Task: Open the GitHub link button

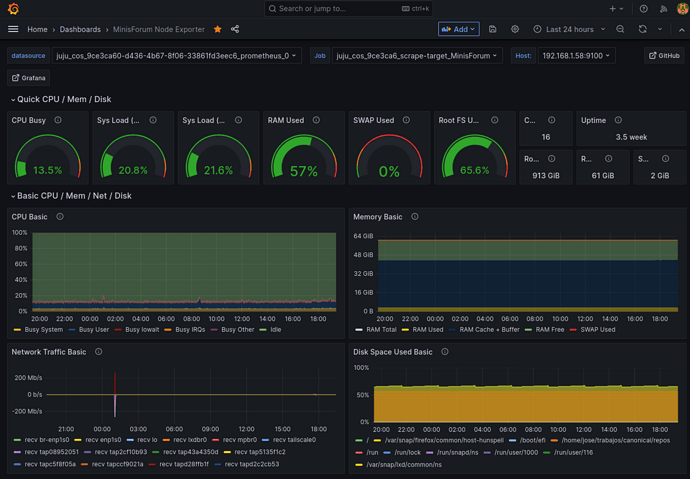Action: pyautogui.click(x=664, y=56)
